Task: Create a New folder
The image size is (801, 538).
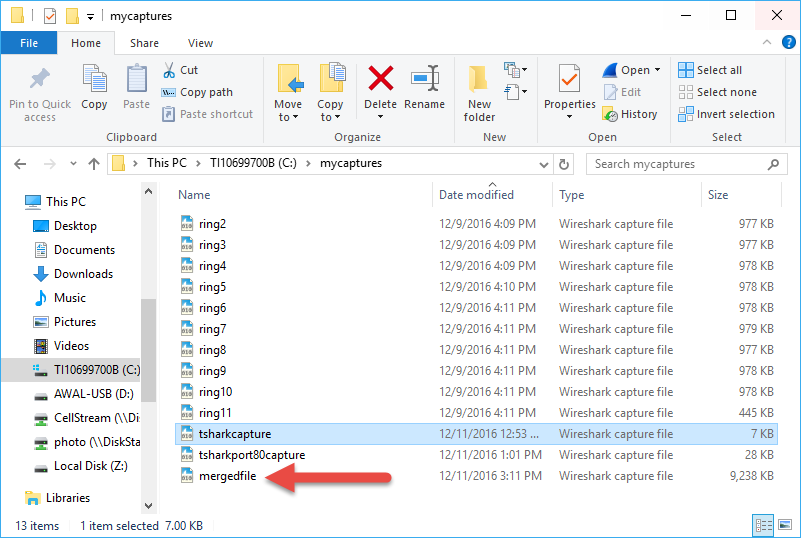Action: (x=479, y=91)
